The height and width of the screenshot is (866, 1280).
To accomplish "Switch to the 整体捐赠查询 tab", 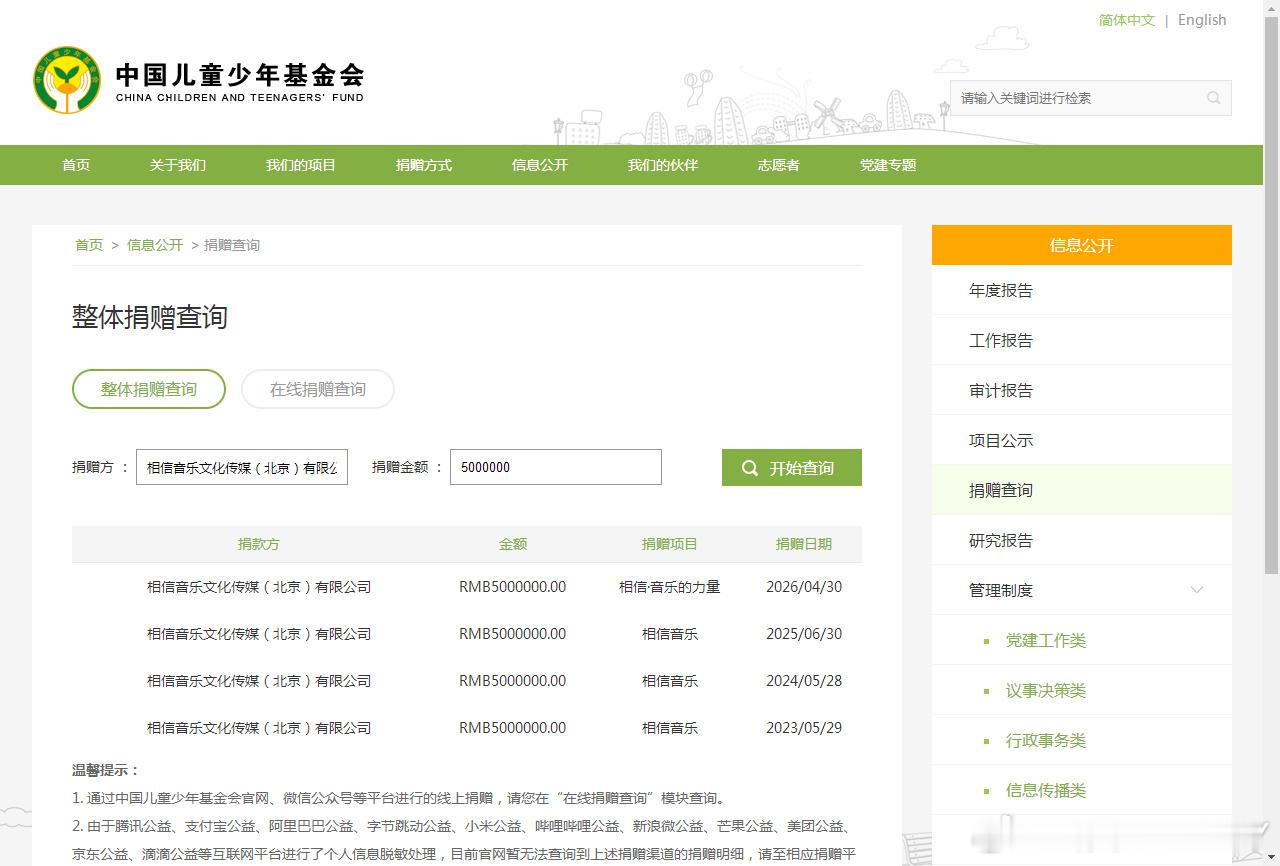I will [149, 389].
